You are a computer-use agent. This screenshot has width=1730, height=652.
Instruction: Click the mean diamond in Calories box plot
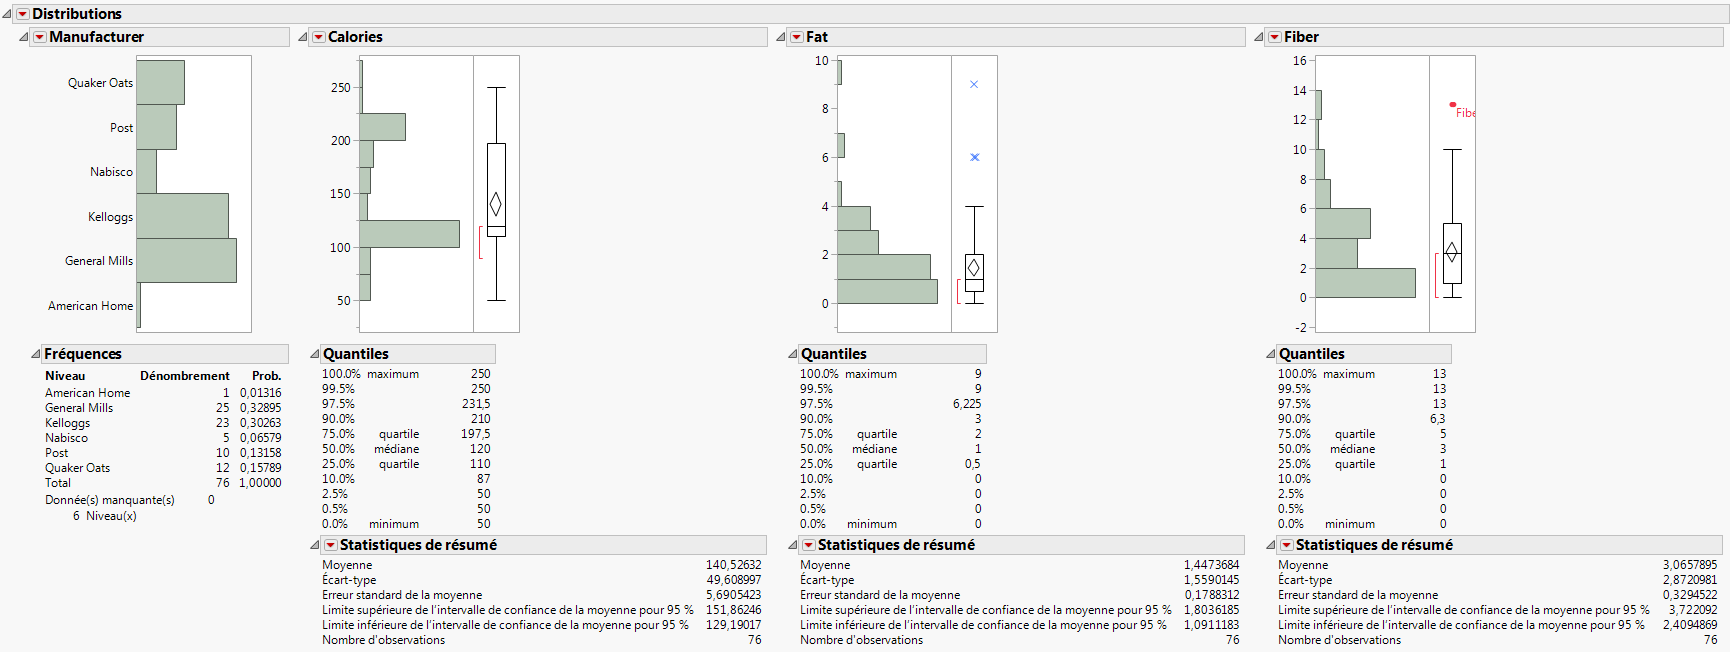495,204
